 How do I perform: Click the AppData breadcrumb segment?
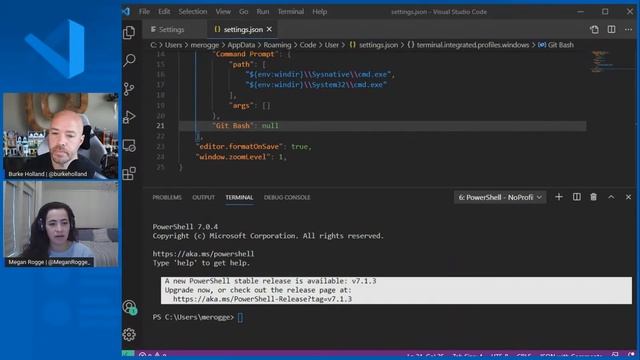[x=241, y=45]
